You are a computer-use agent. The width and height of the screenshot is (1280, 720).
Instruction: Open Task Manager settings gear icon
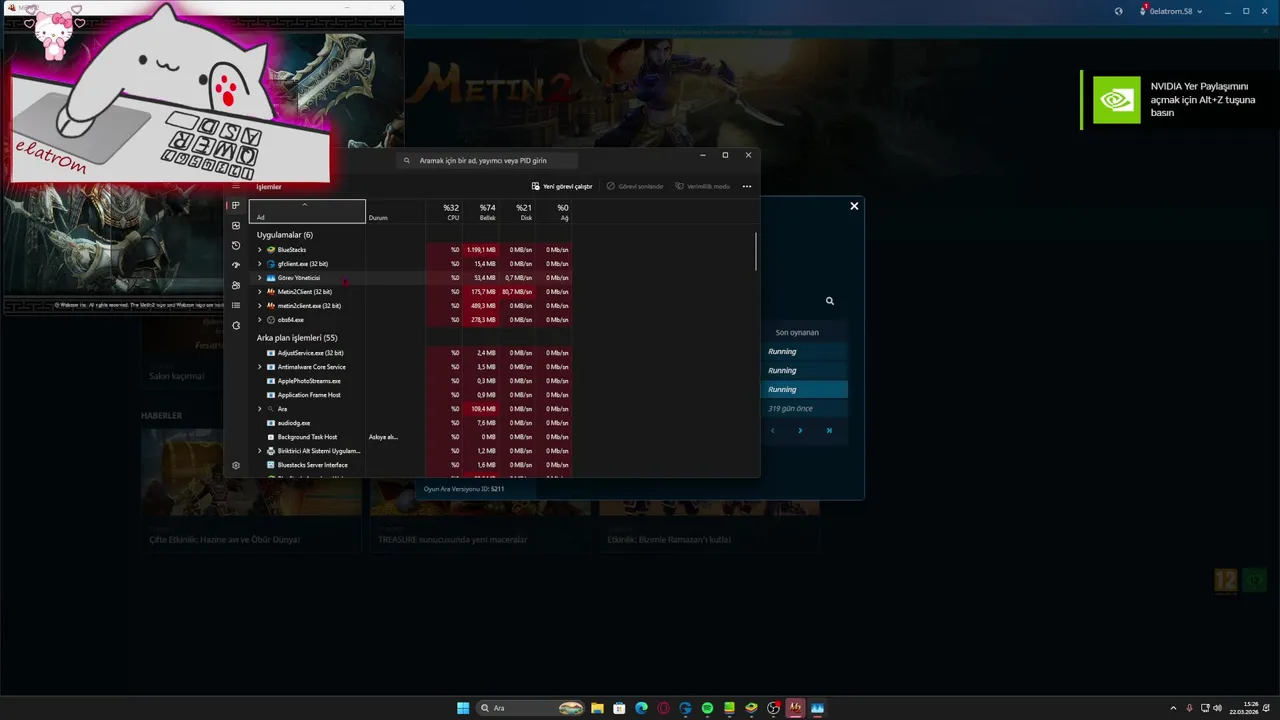click(236, 465)
